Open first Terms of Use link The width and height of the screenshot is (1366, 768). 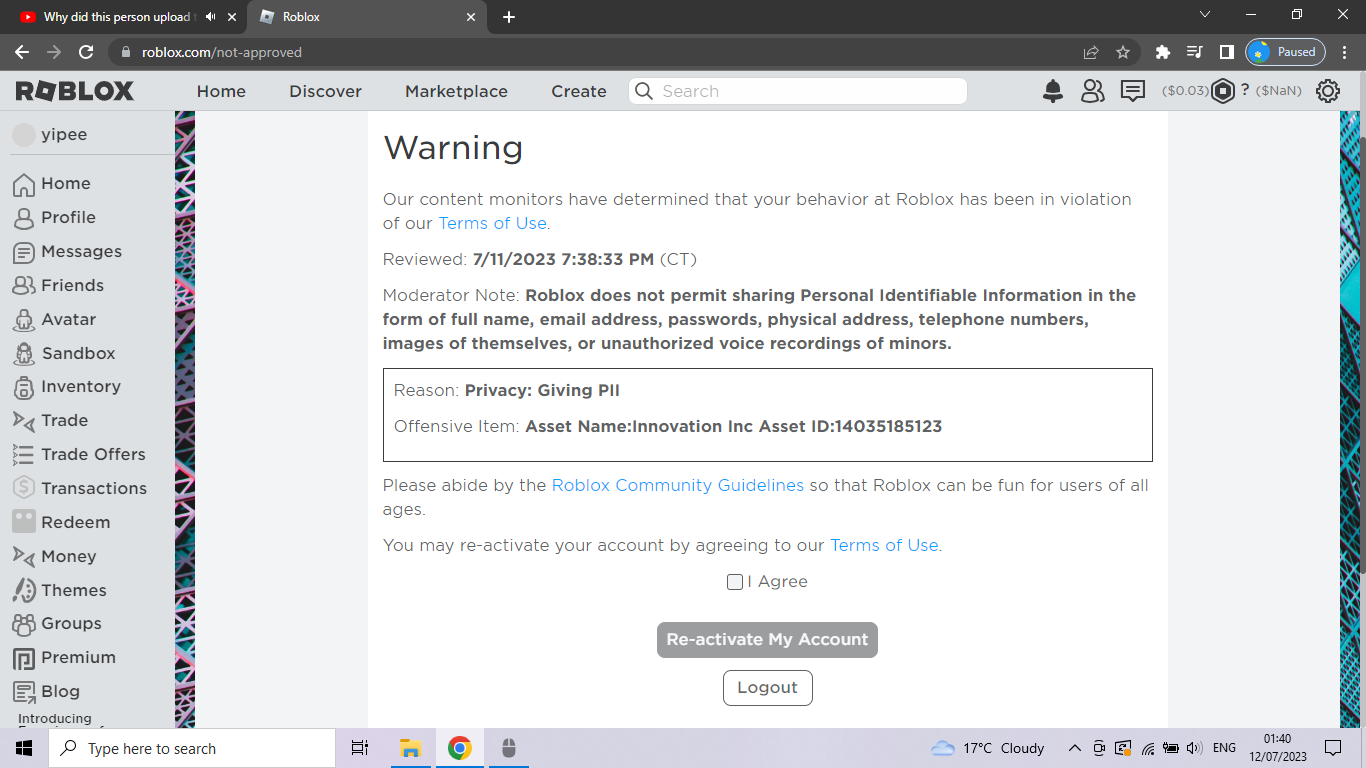[492, 223]
